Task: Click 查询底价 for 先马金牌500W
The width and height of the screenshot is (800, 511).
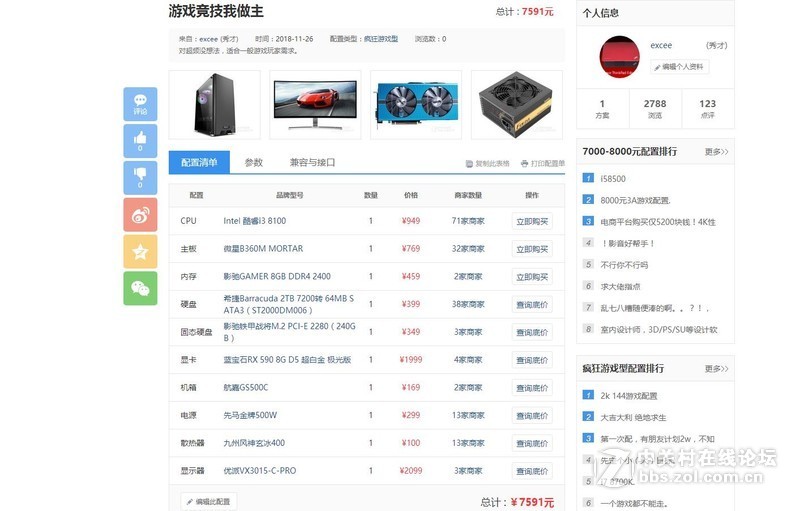Action: (532, 416)
